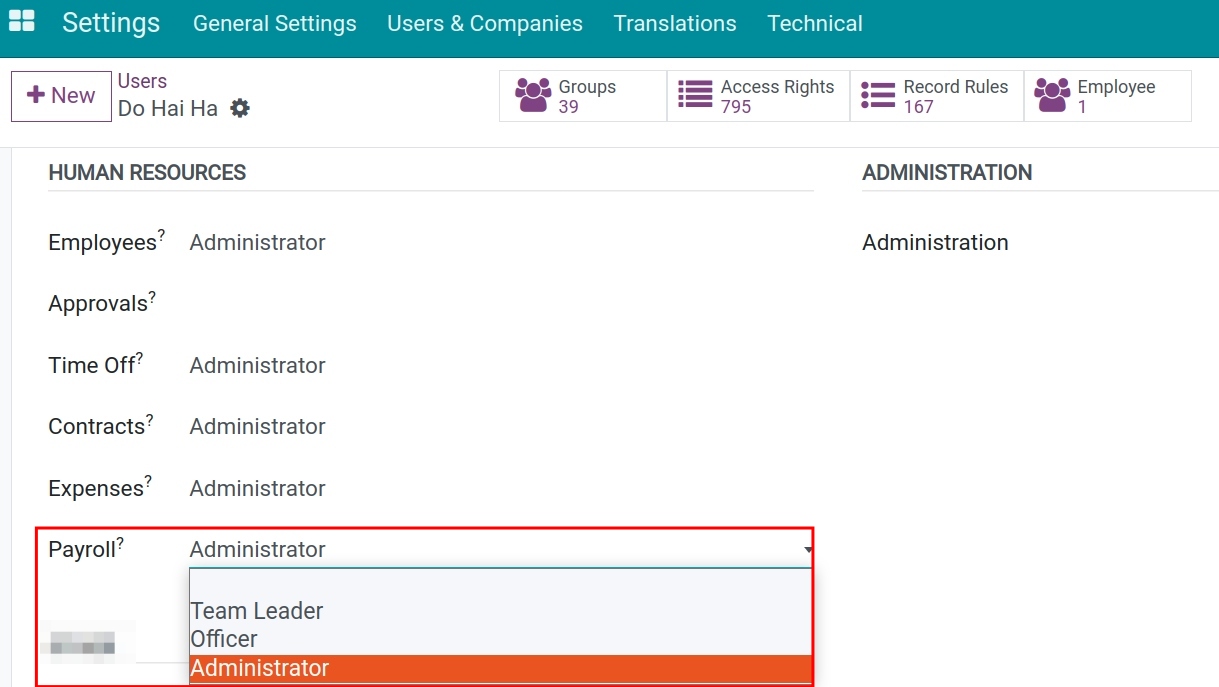Image resolution: width=1219 pixels, height=687 pixels.
Task: Click the Groups people icon
Action: tap(533, 96)
